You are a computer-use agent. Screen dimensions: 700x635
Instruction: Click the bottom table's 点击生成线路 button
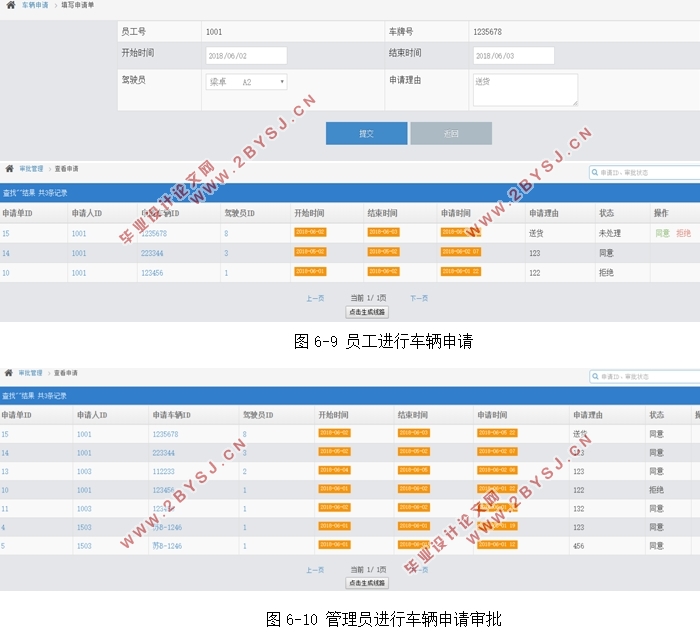pyautogui.click(x=367, y=583)
